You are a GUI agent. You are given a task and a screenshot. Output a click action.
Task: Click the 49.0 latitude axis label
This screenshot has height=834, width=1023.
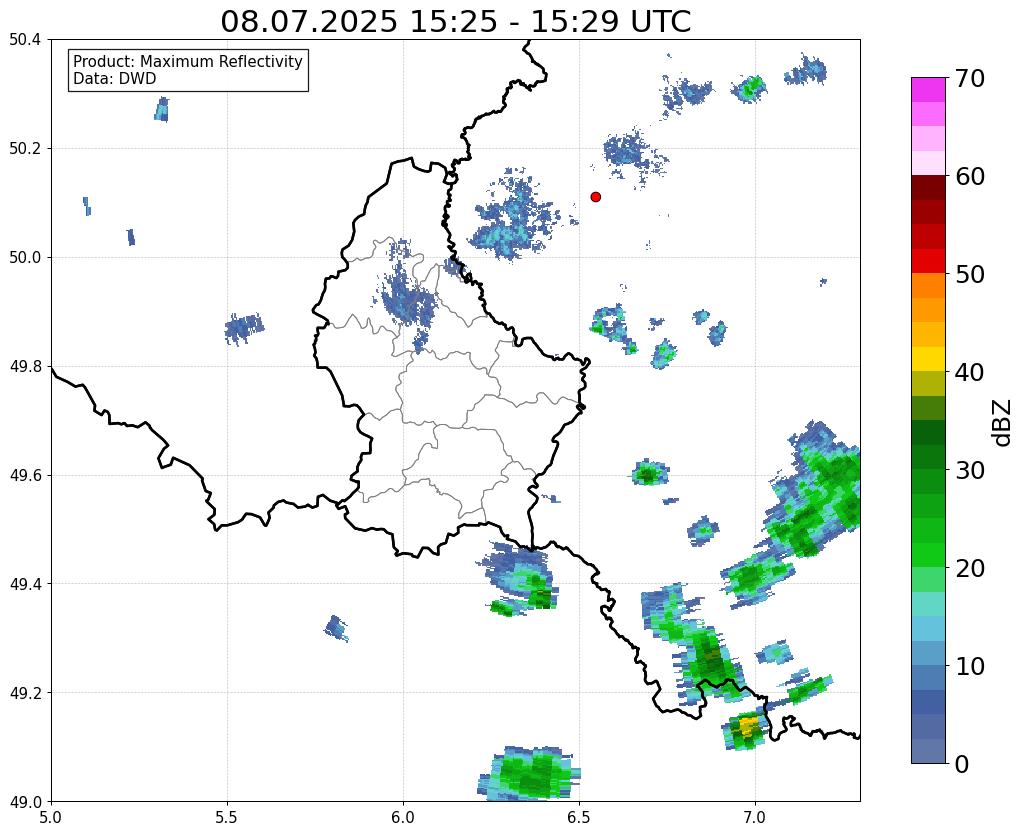[x=25, y=801]
